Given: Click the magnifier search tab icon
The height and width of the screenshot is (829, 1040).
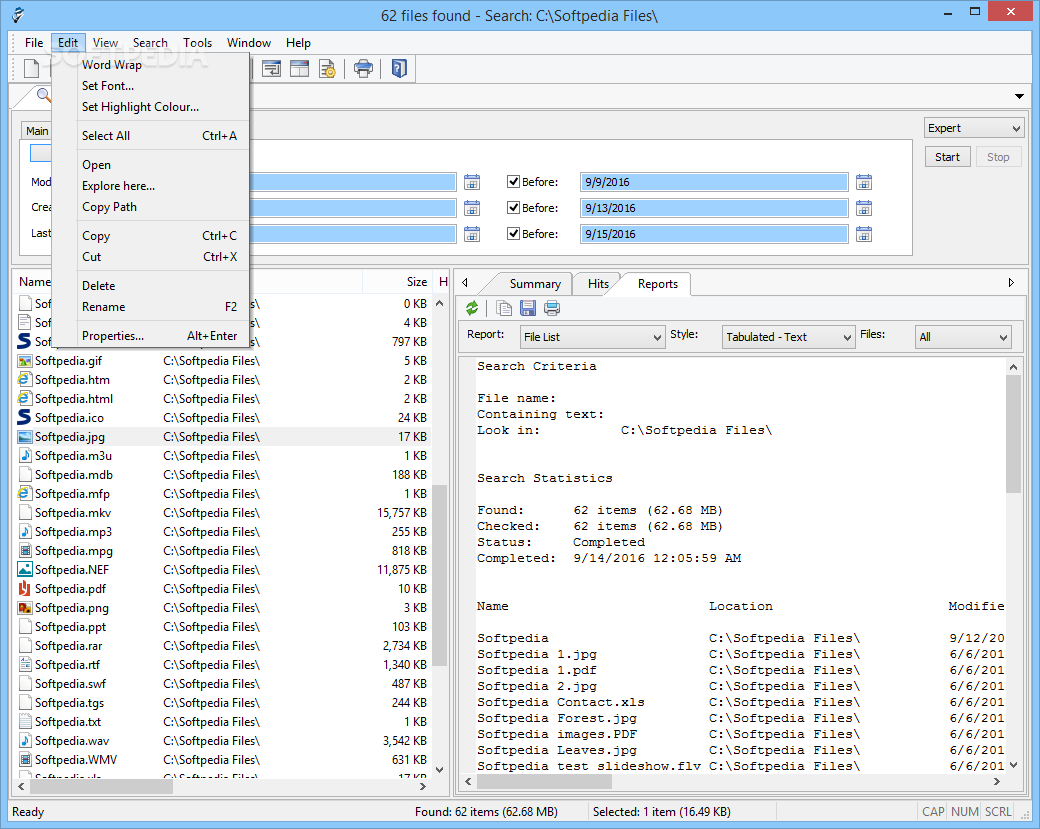Looking at the screenshot, I should pyautogui.click(x=44, y=96).
